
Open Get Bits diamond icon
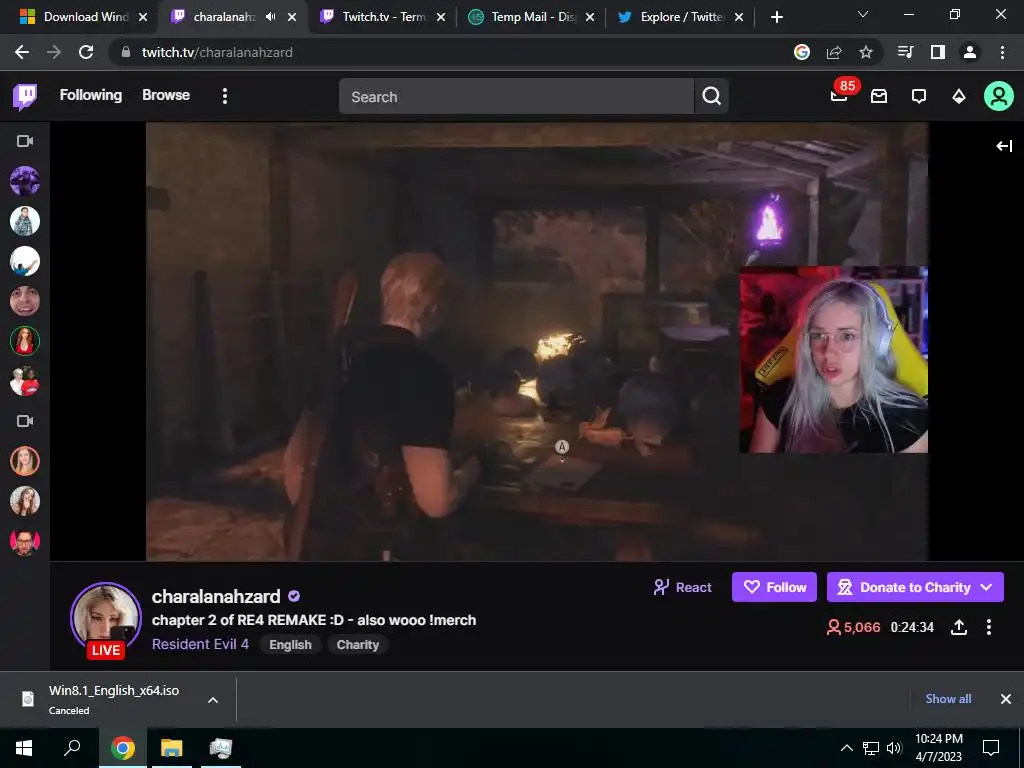959,96
